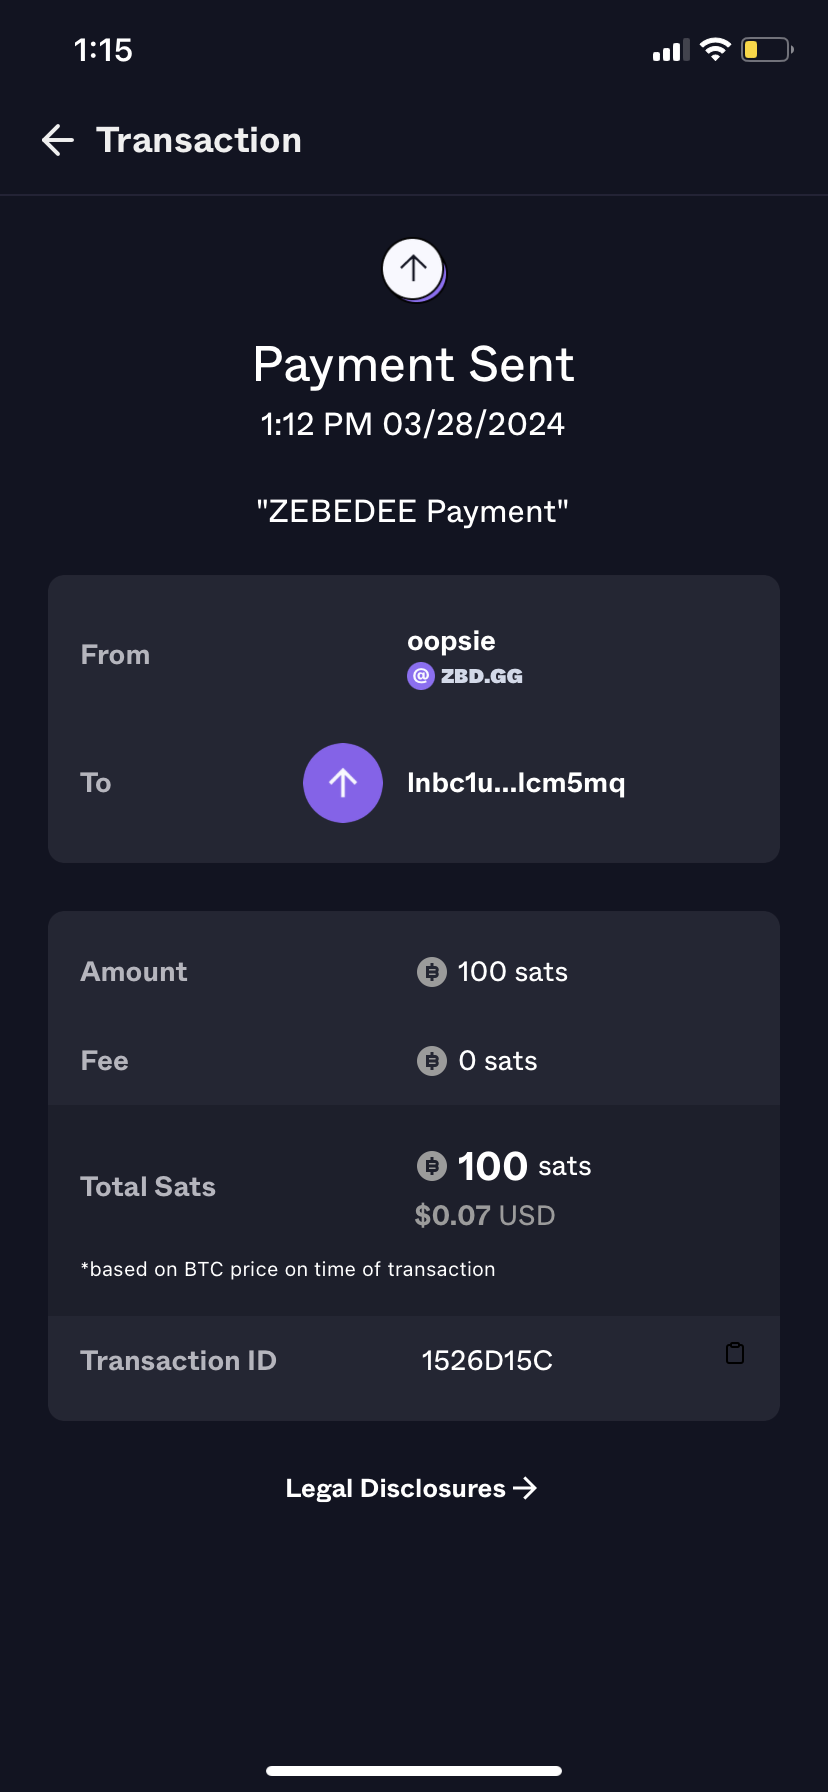The height and width of the screenshot is (1792, 828).
Task: Tap the bitcoin icon in the Fee row
Action: 432,1061
